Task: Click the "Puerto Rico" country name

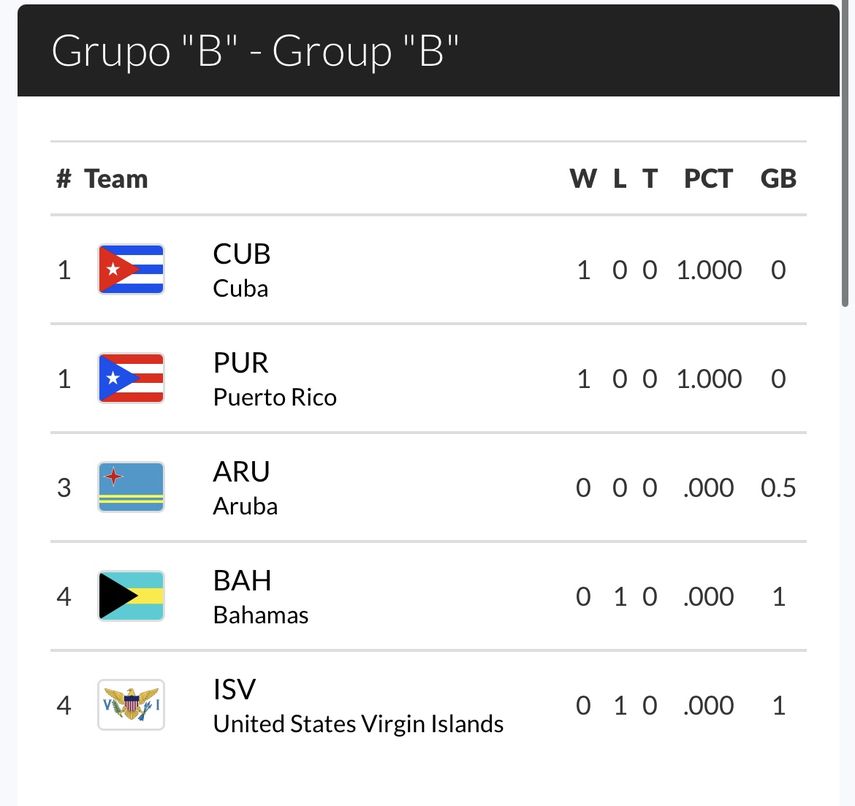Action: (x=275, y=397)
